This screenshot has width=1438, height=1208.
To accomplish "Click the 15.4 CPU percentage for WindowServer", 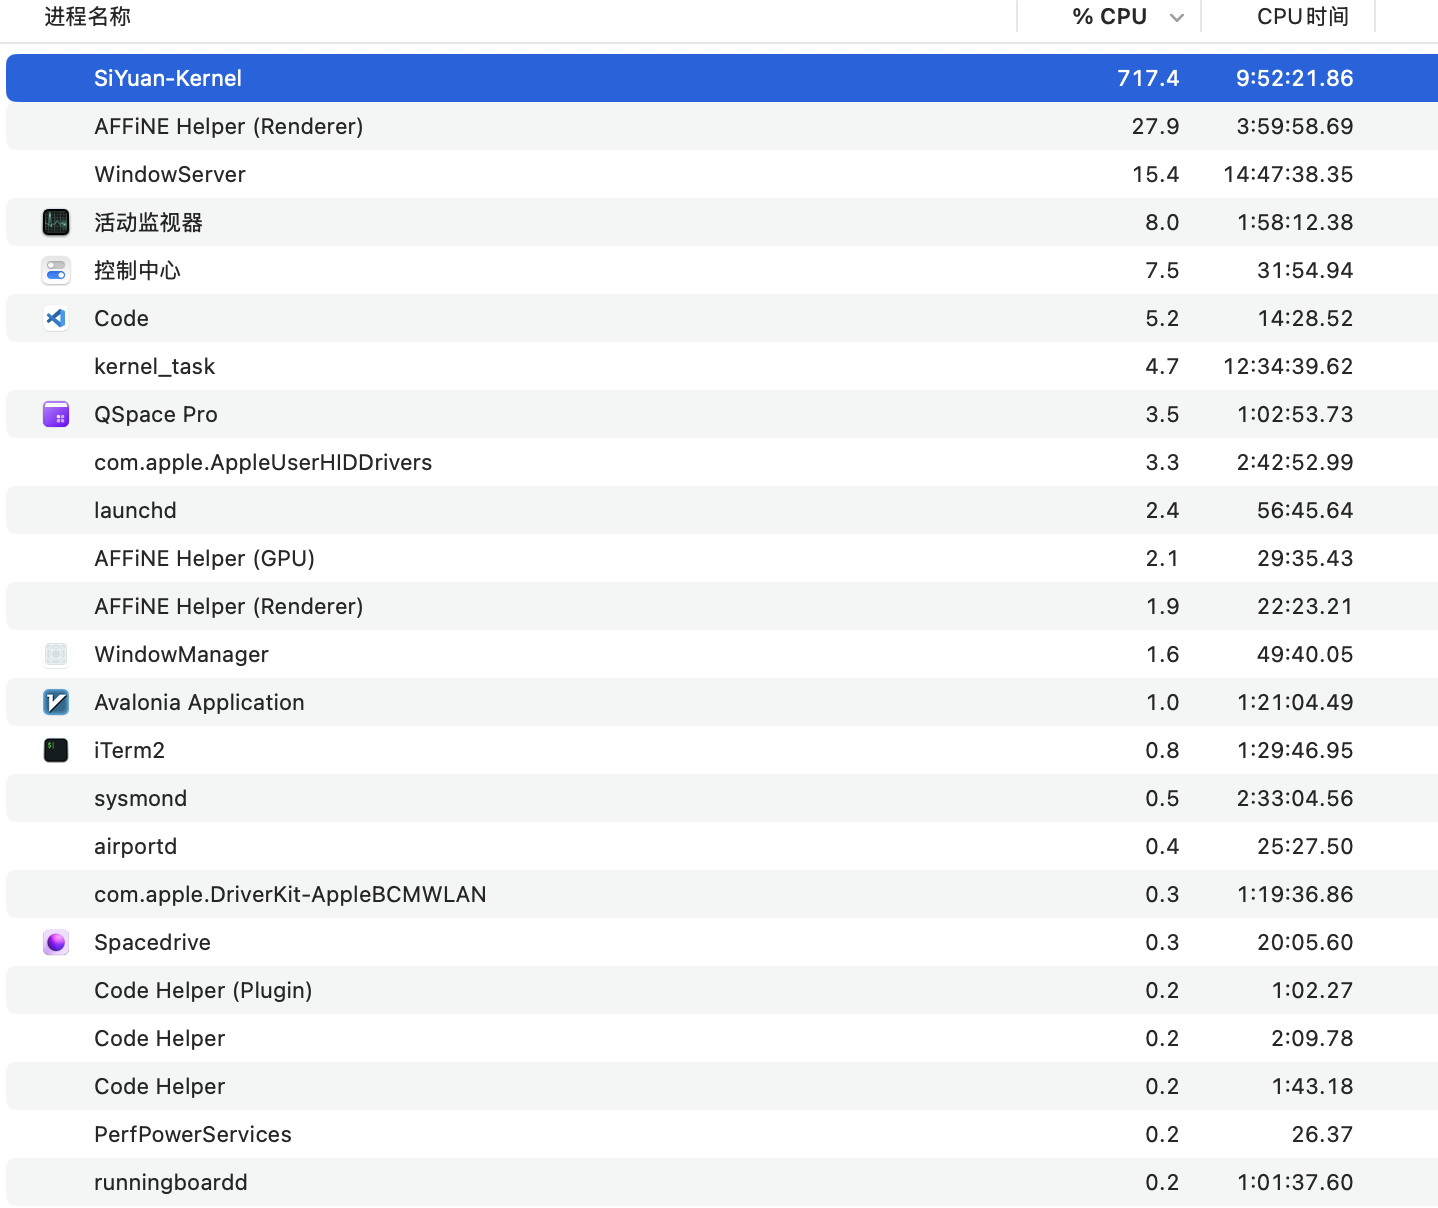I will 1156,174.
